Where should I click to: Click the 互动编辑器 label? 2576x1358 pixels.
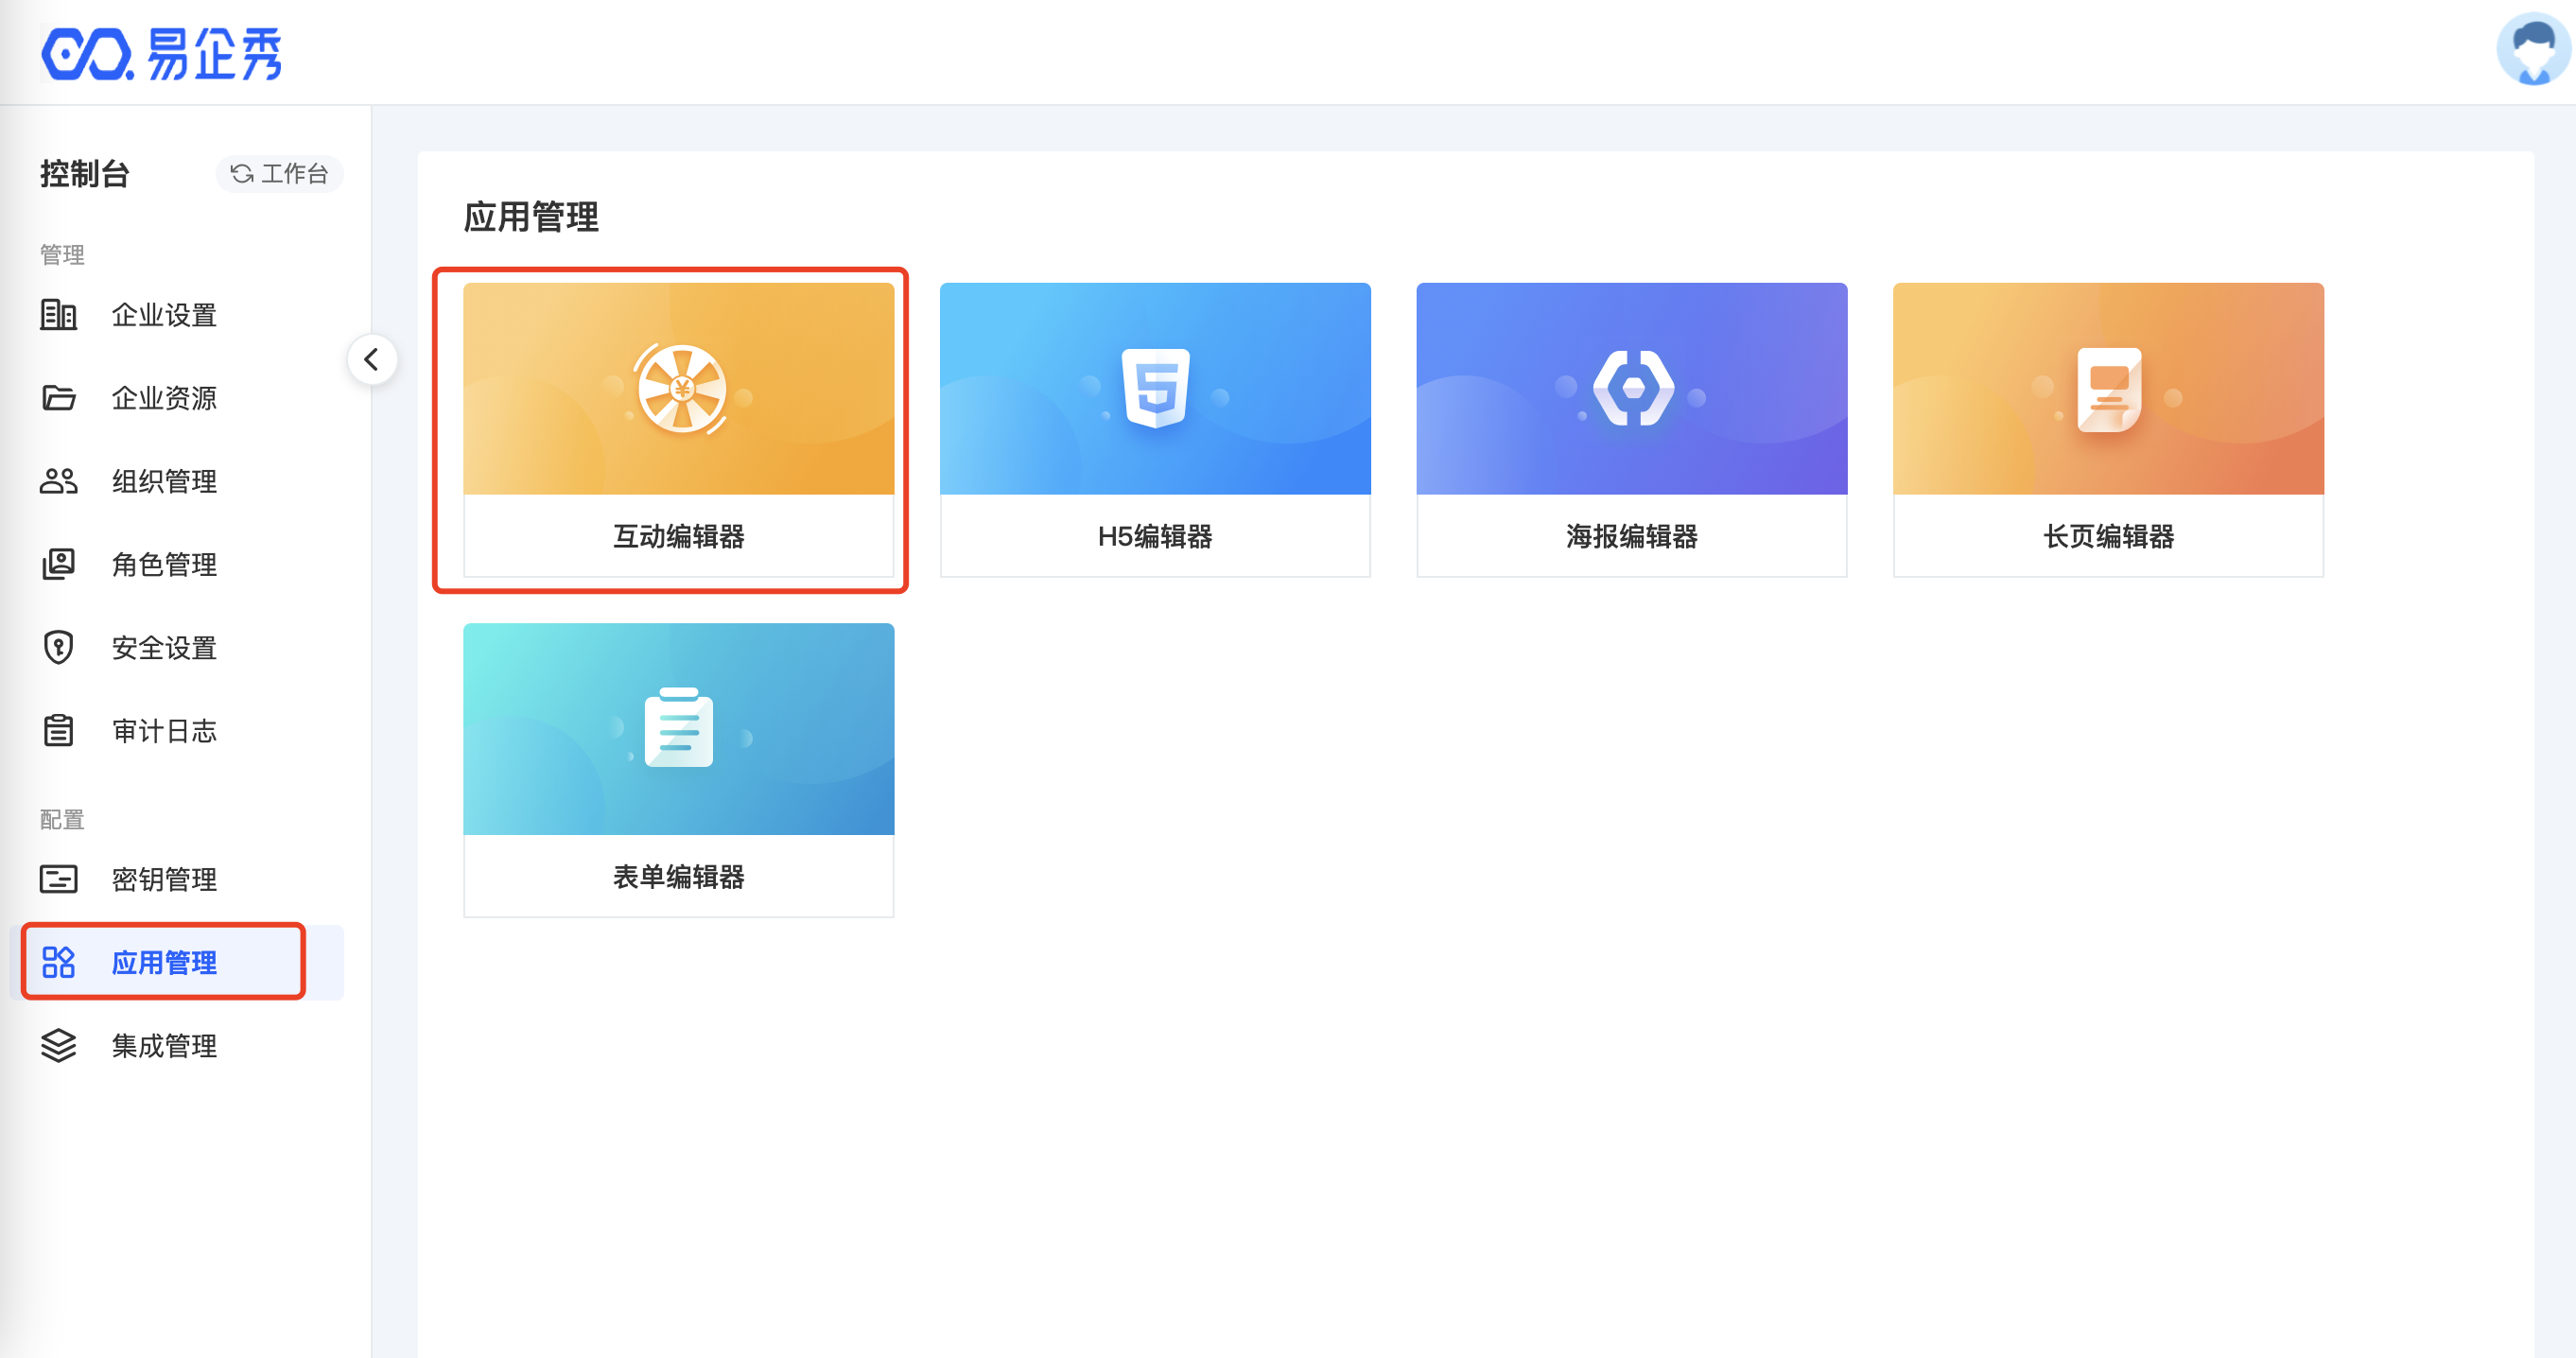click(678, 536)
